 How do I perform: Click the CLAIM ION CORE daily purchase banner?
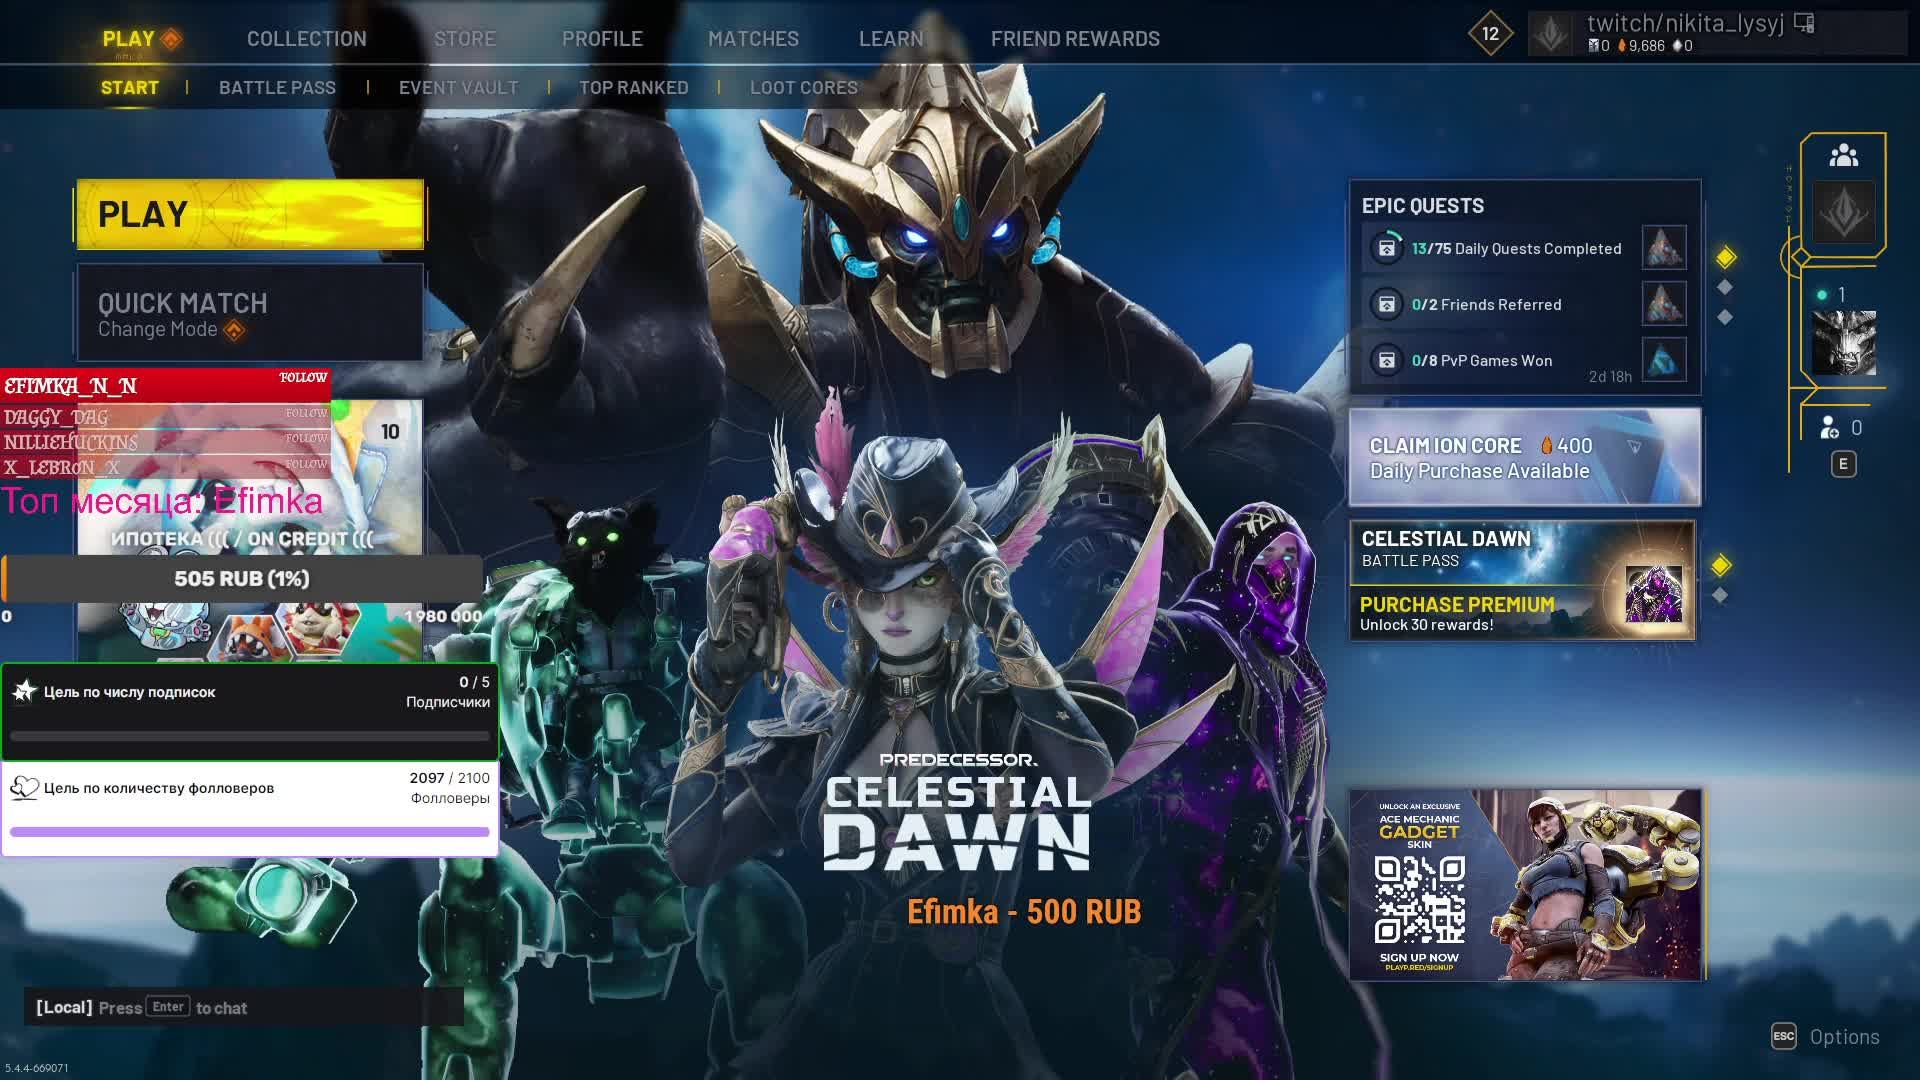1525,457
